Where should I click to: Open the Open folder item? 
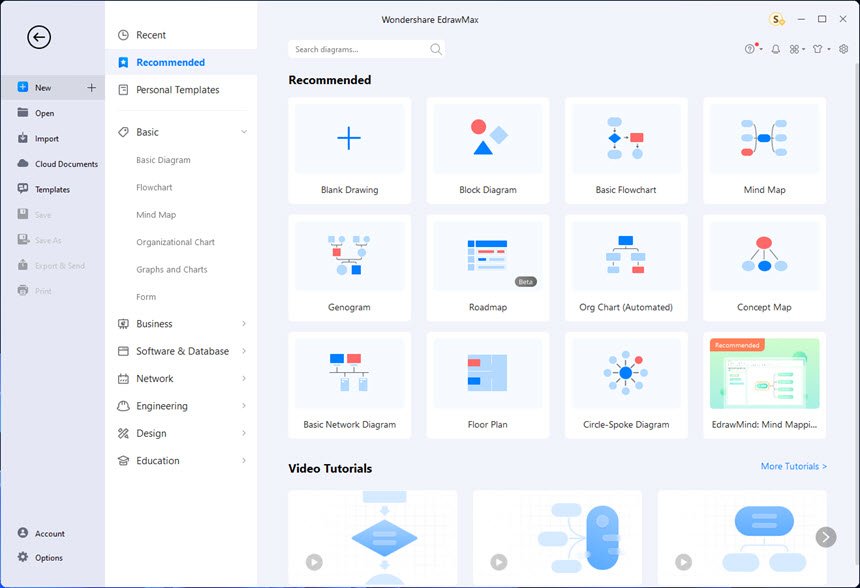pyautogui.click(x=36, y=113)
